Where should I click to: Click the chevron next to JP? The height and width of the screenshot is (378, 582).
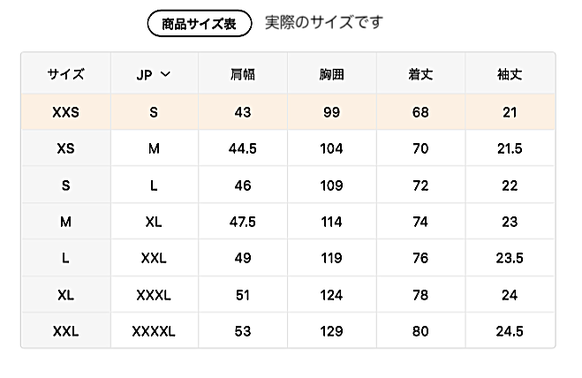pyautogui.click(x=166, y=74)
